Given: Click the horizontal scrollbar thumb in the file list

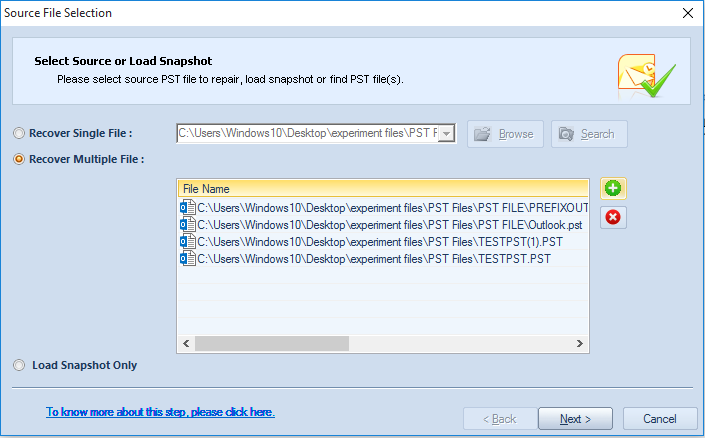Looking at the screenshot, I should [272, 344].
